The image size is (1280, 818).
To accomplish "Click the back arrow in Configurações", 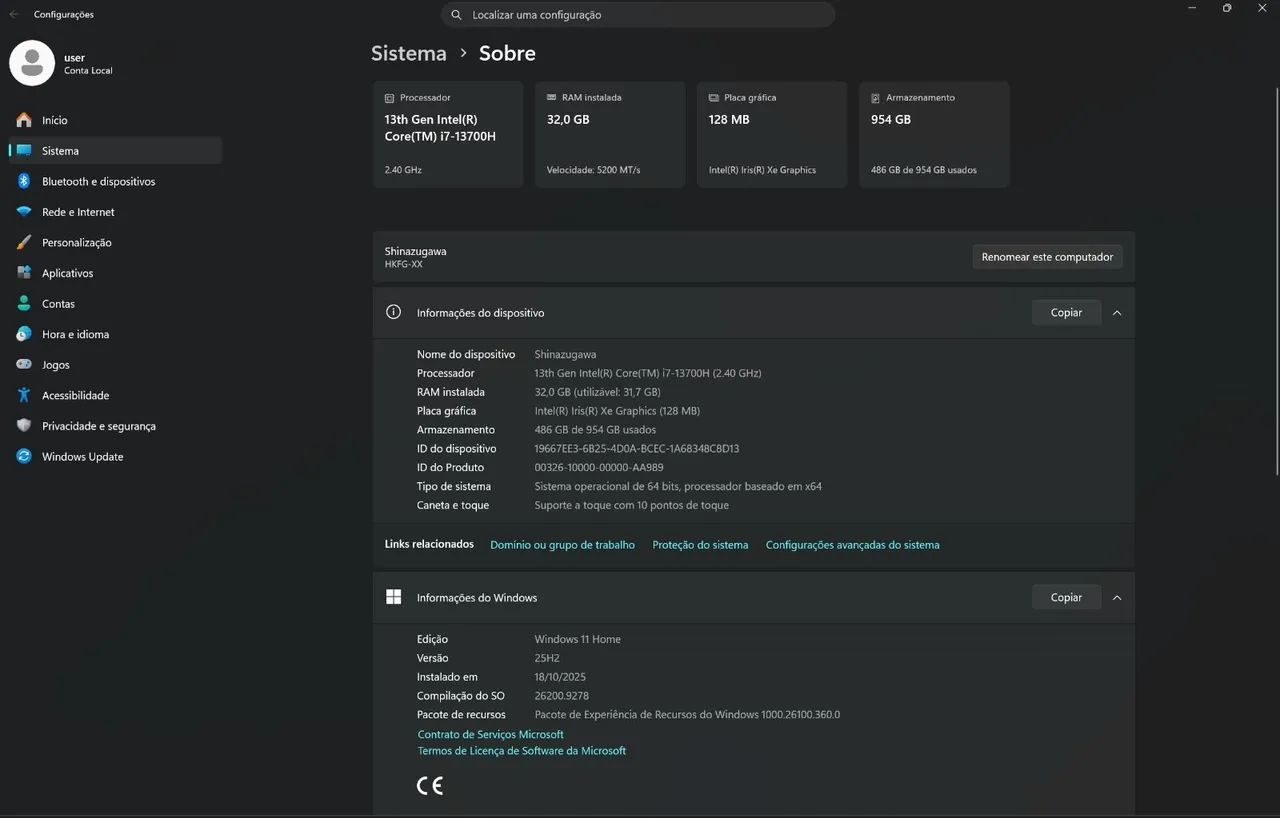I will coord(14,15).
